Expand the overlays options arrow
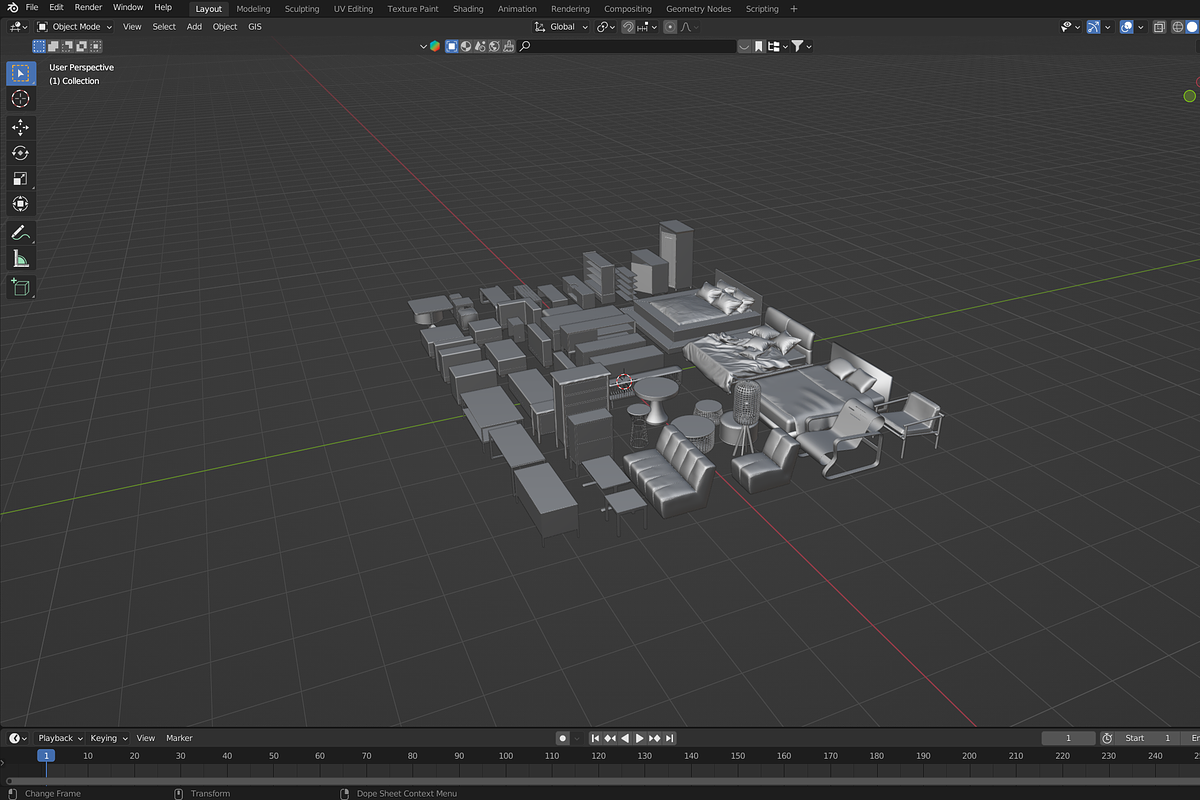Viewport: 1200px width, 800px height. click(x=1140, y=27)
